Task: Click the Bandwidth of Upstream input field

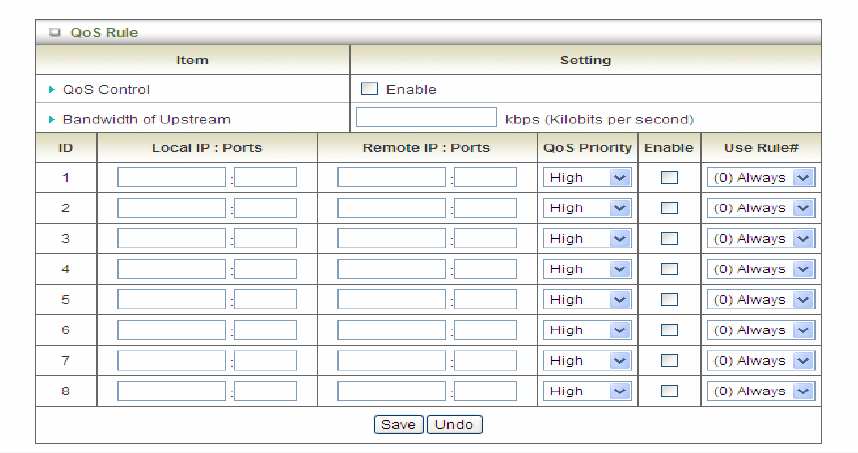Action: 426,119
